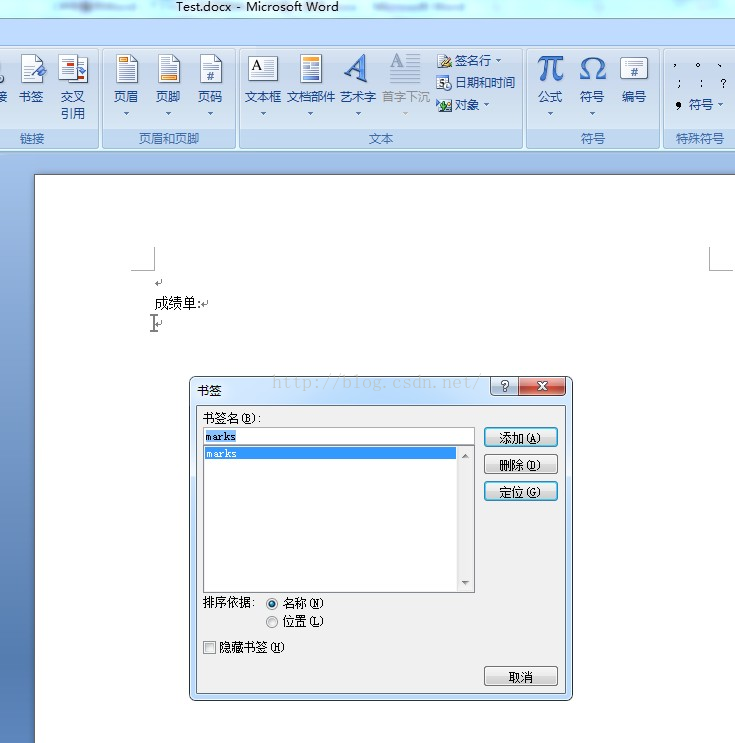Expand the 页眉 dropdown arrow
The image size is (735, 743).
(126, 114)
